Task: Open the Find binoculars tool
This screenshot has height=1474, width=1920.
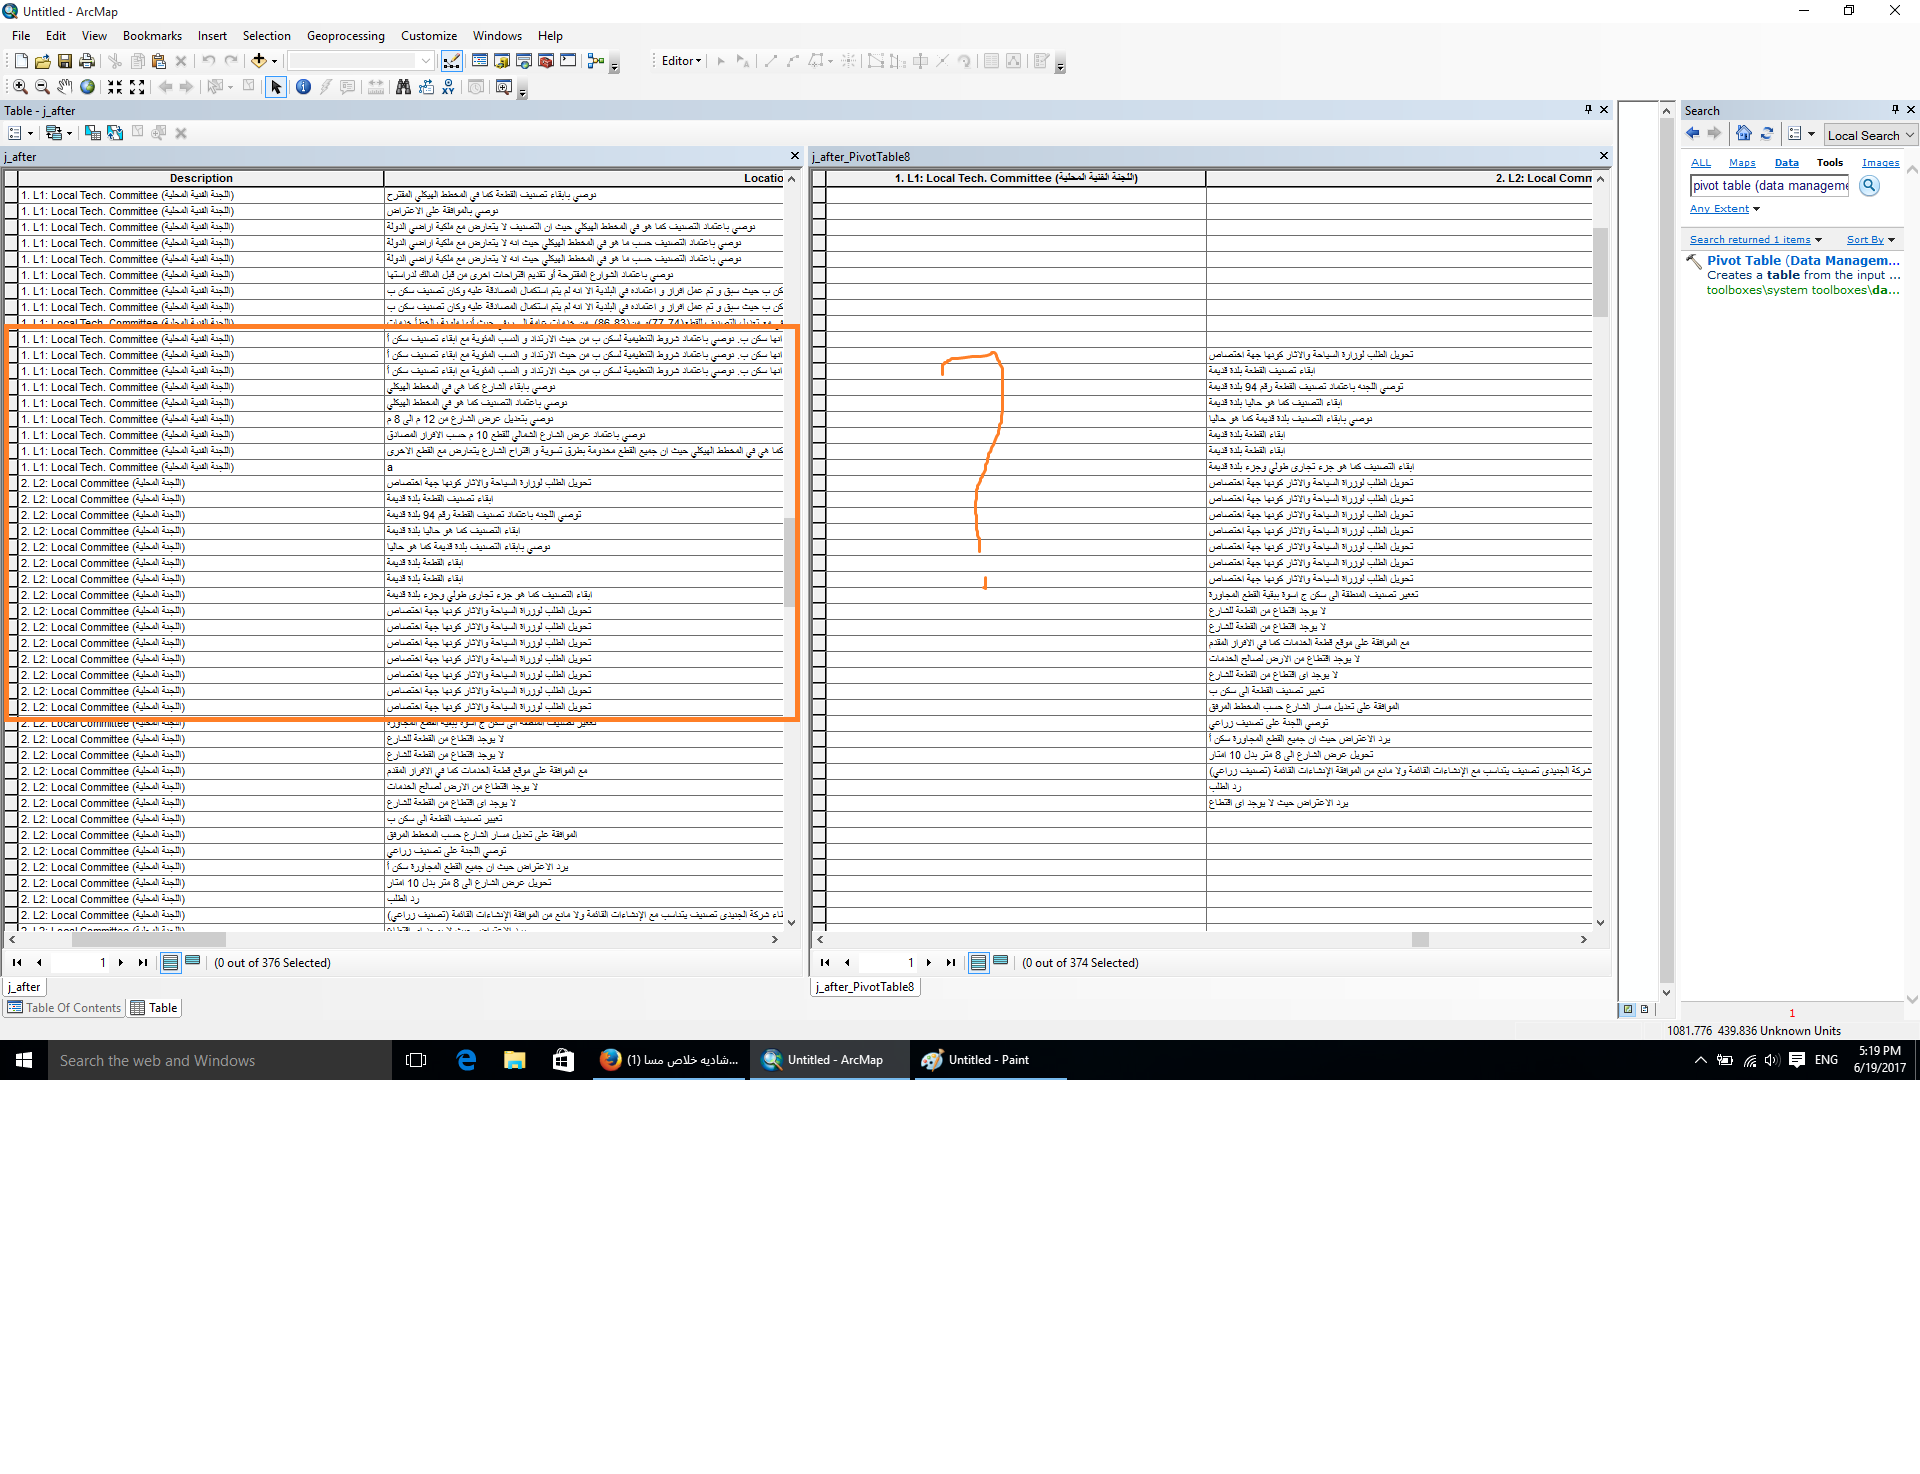Action: pyautogui.click(x=403, y=87)
